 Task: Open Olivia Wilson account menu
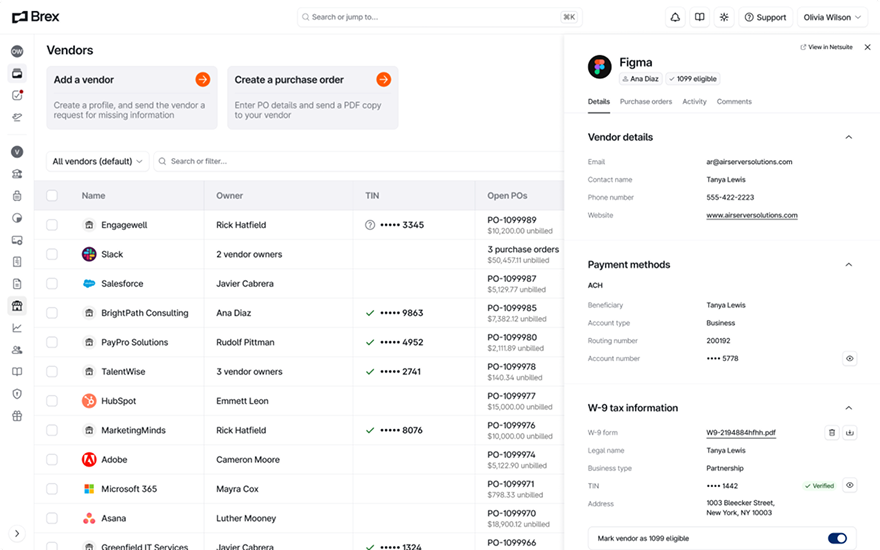coord(832,17)
